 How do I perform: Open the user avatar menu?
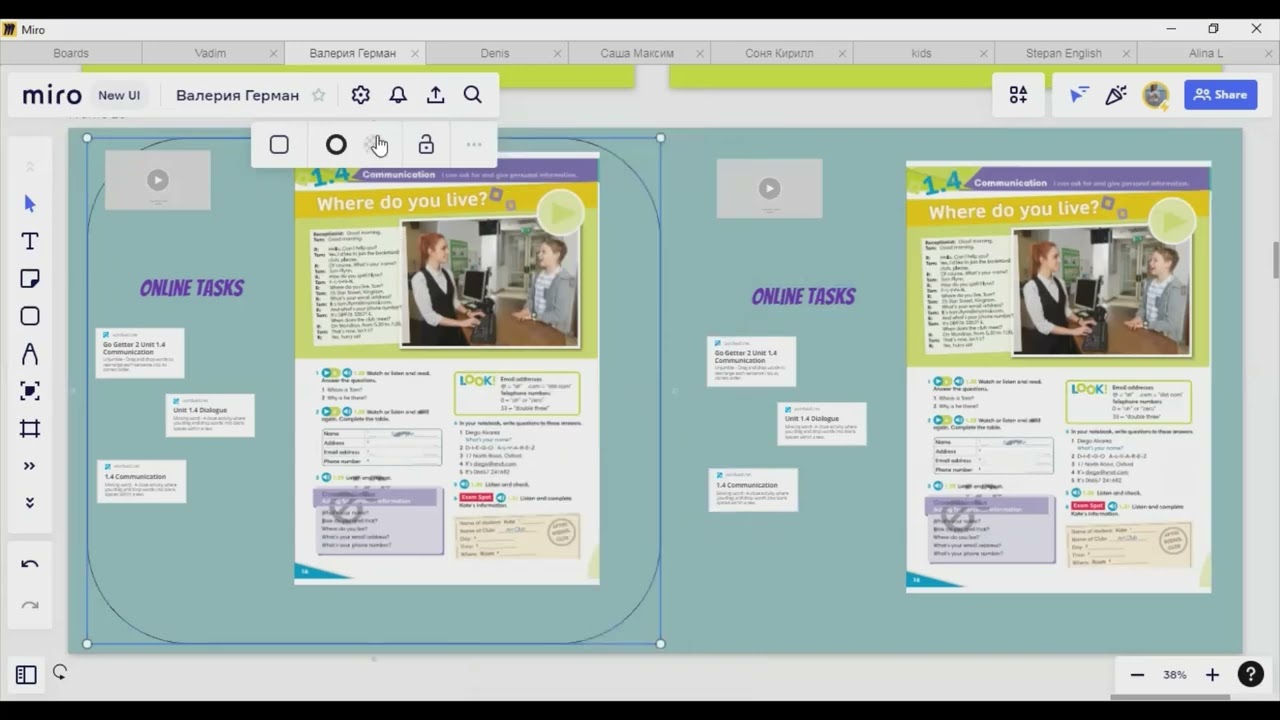pos(1156,95)
